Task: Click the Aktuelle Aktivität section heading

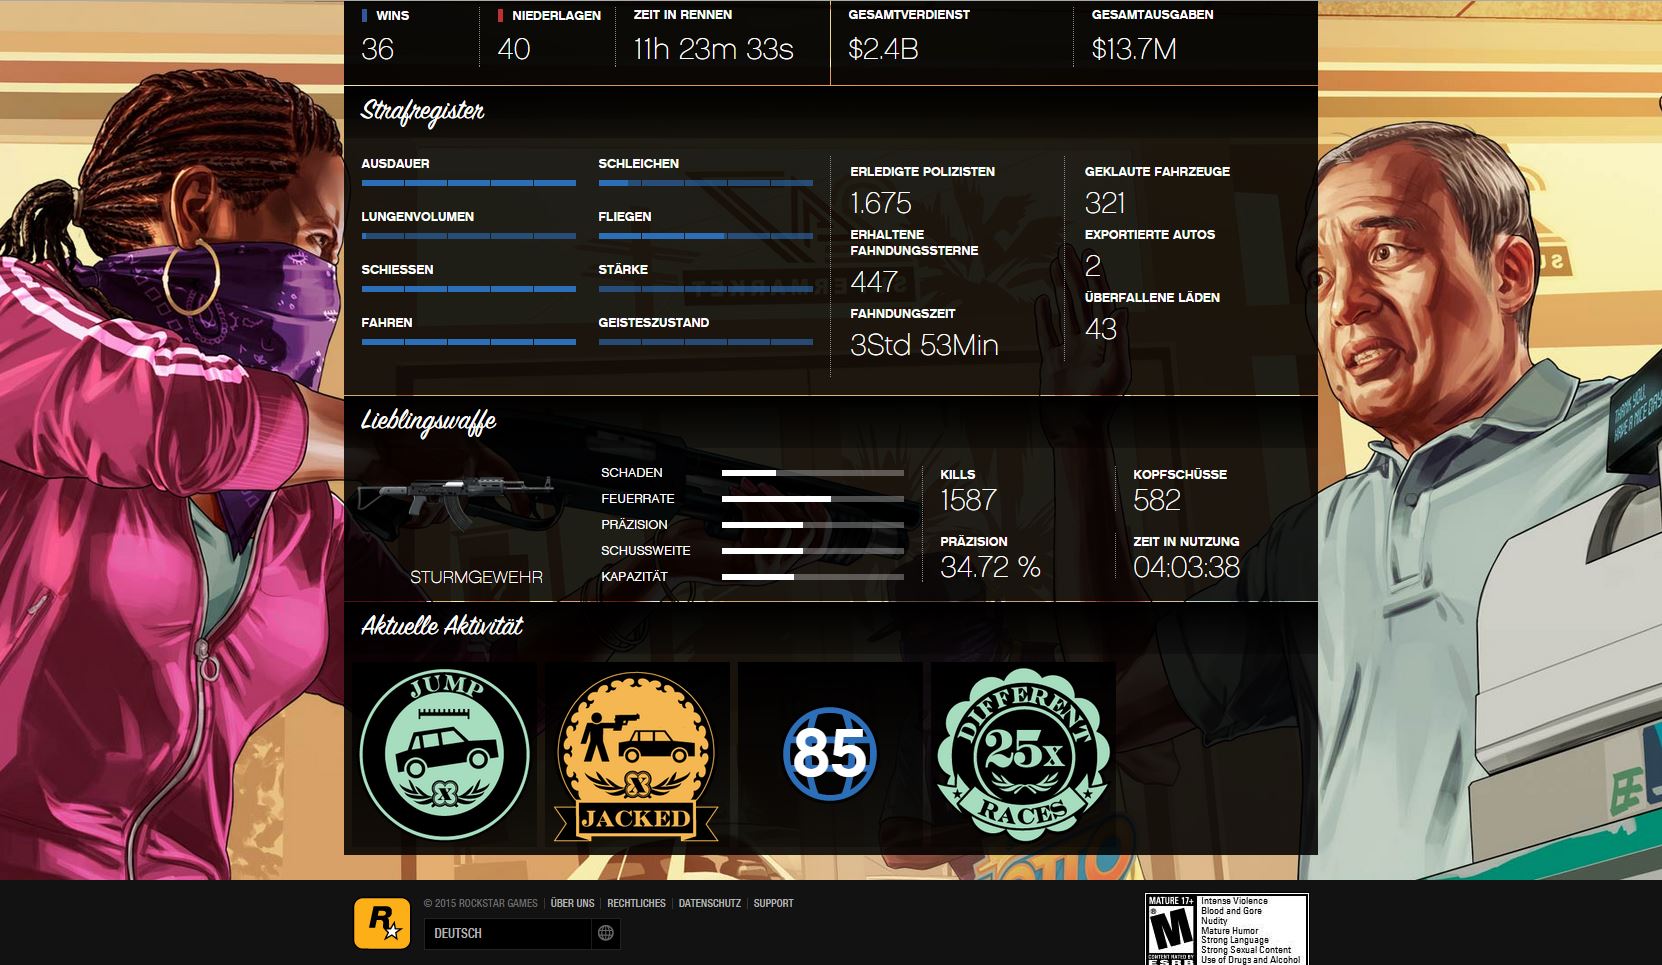Action: click(x=442, y=627)
